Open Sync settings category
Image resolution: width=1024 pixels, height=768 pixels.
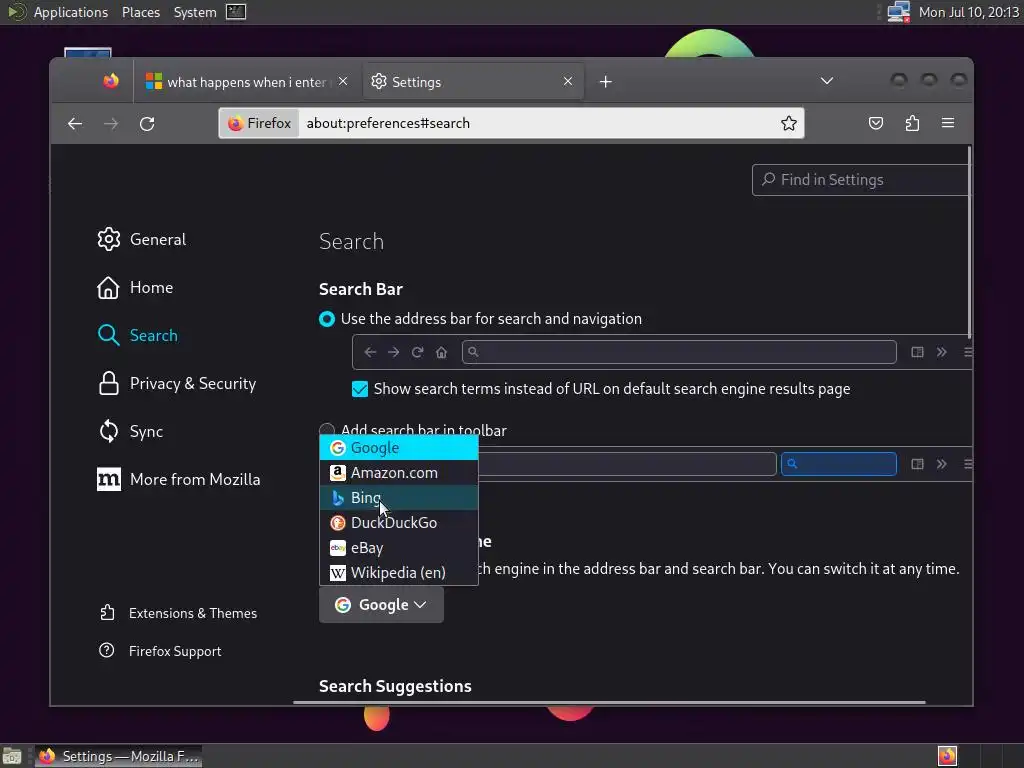tap(130, 432)
